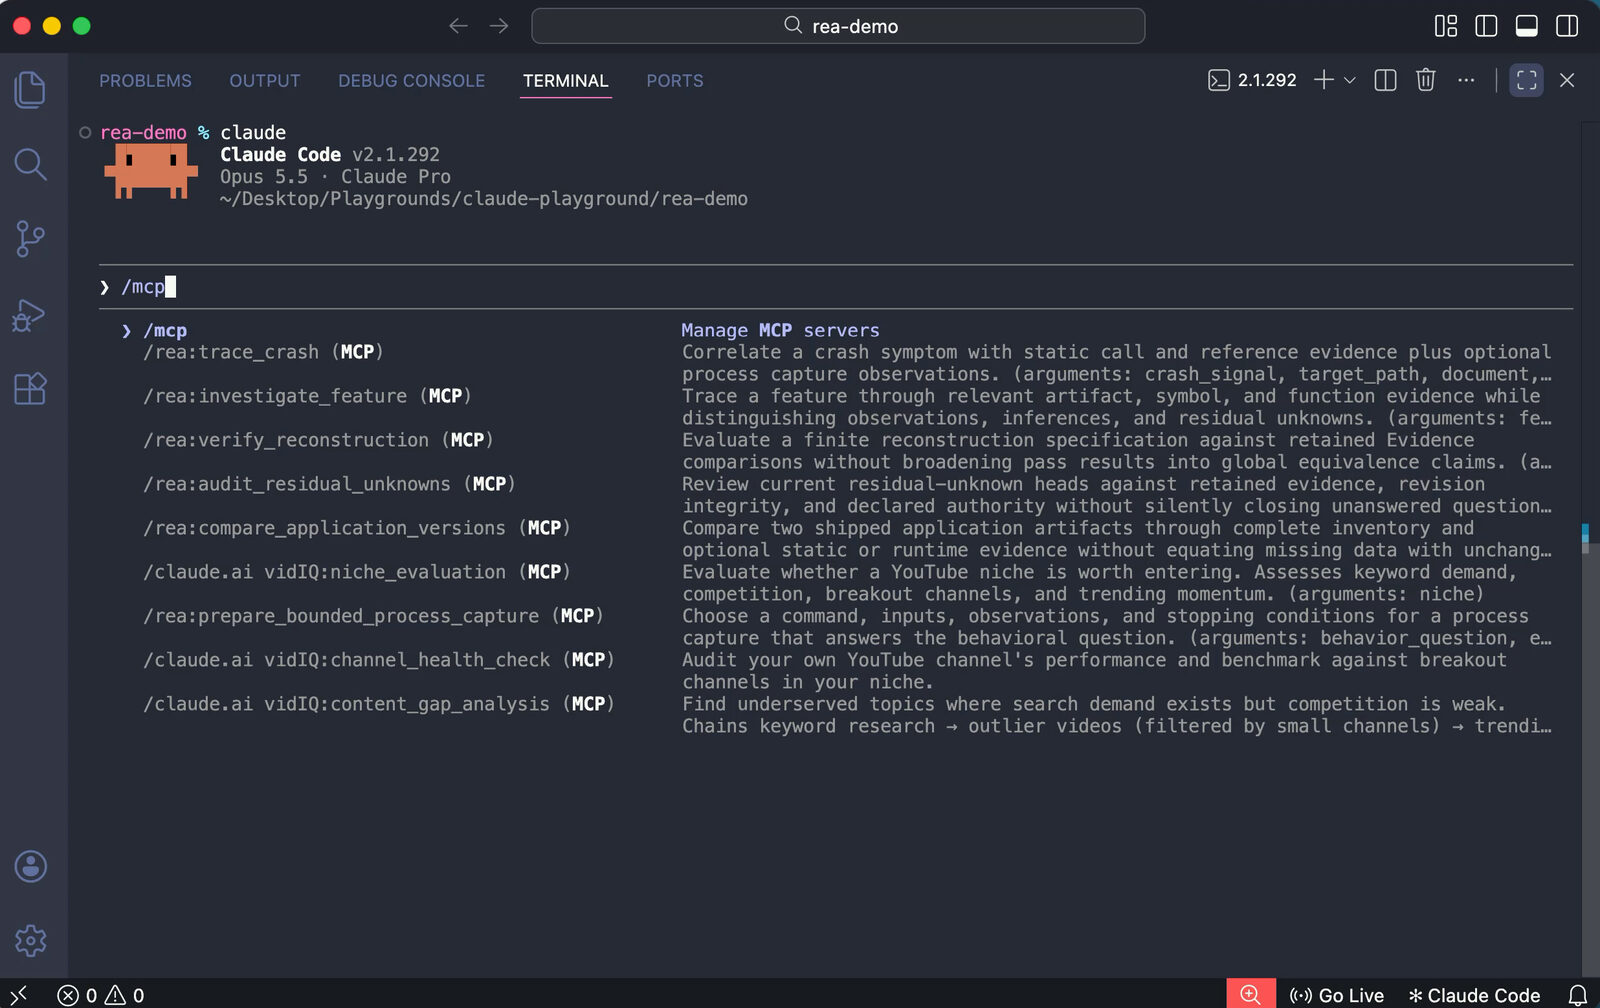Select the 2.1.292 terminal instance
The width and height of the screenshot is (1600, 1008).
(x=1252, y=80)
